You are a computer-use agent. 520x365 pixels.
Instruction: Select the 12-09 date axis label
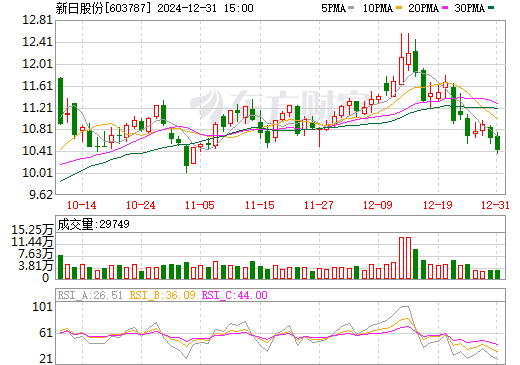click(378, 205)
